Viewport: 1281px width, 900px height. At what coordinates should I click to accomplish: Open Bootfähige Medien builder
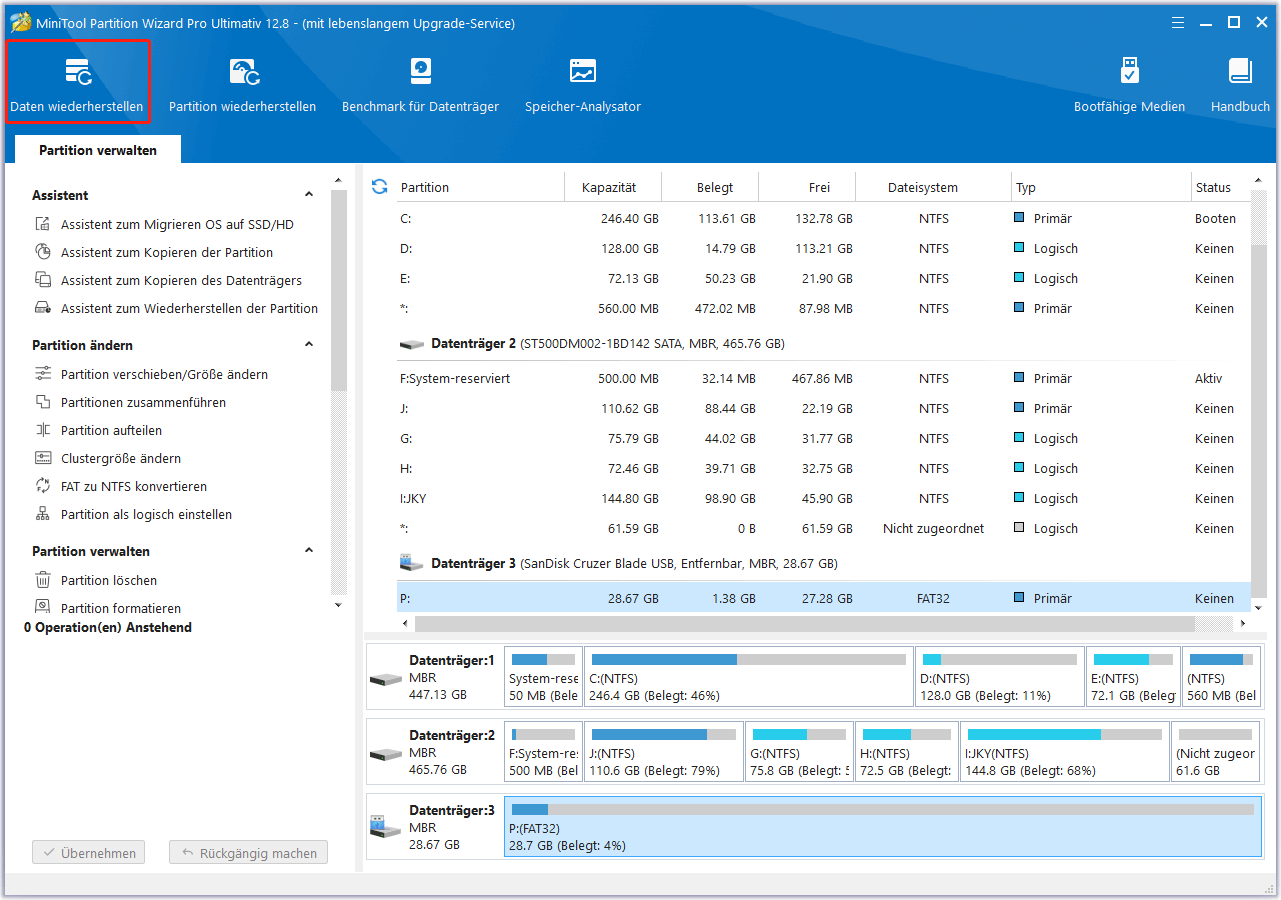pos(1129,82)
